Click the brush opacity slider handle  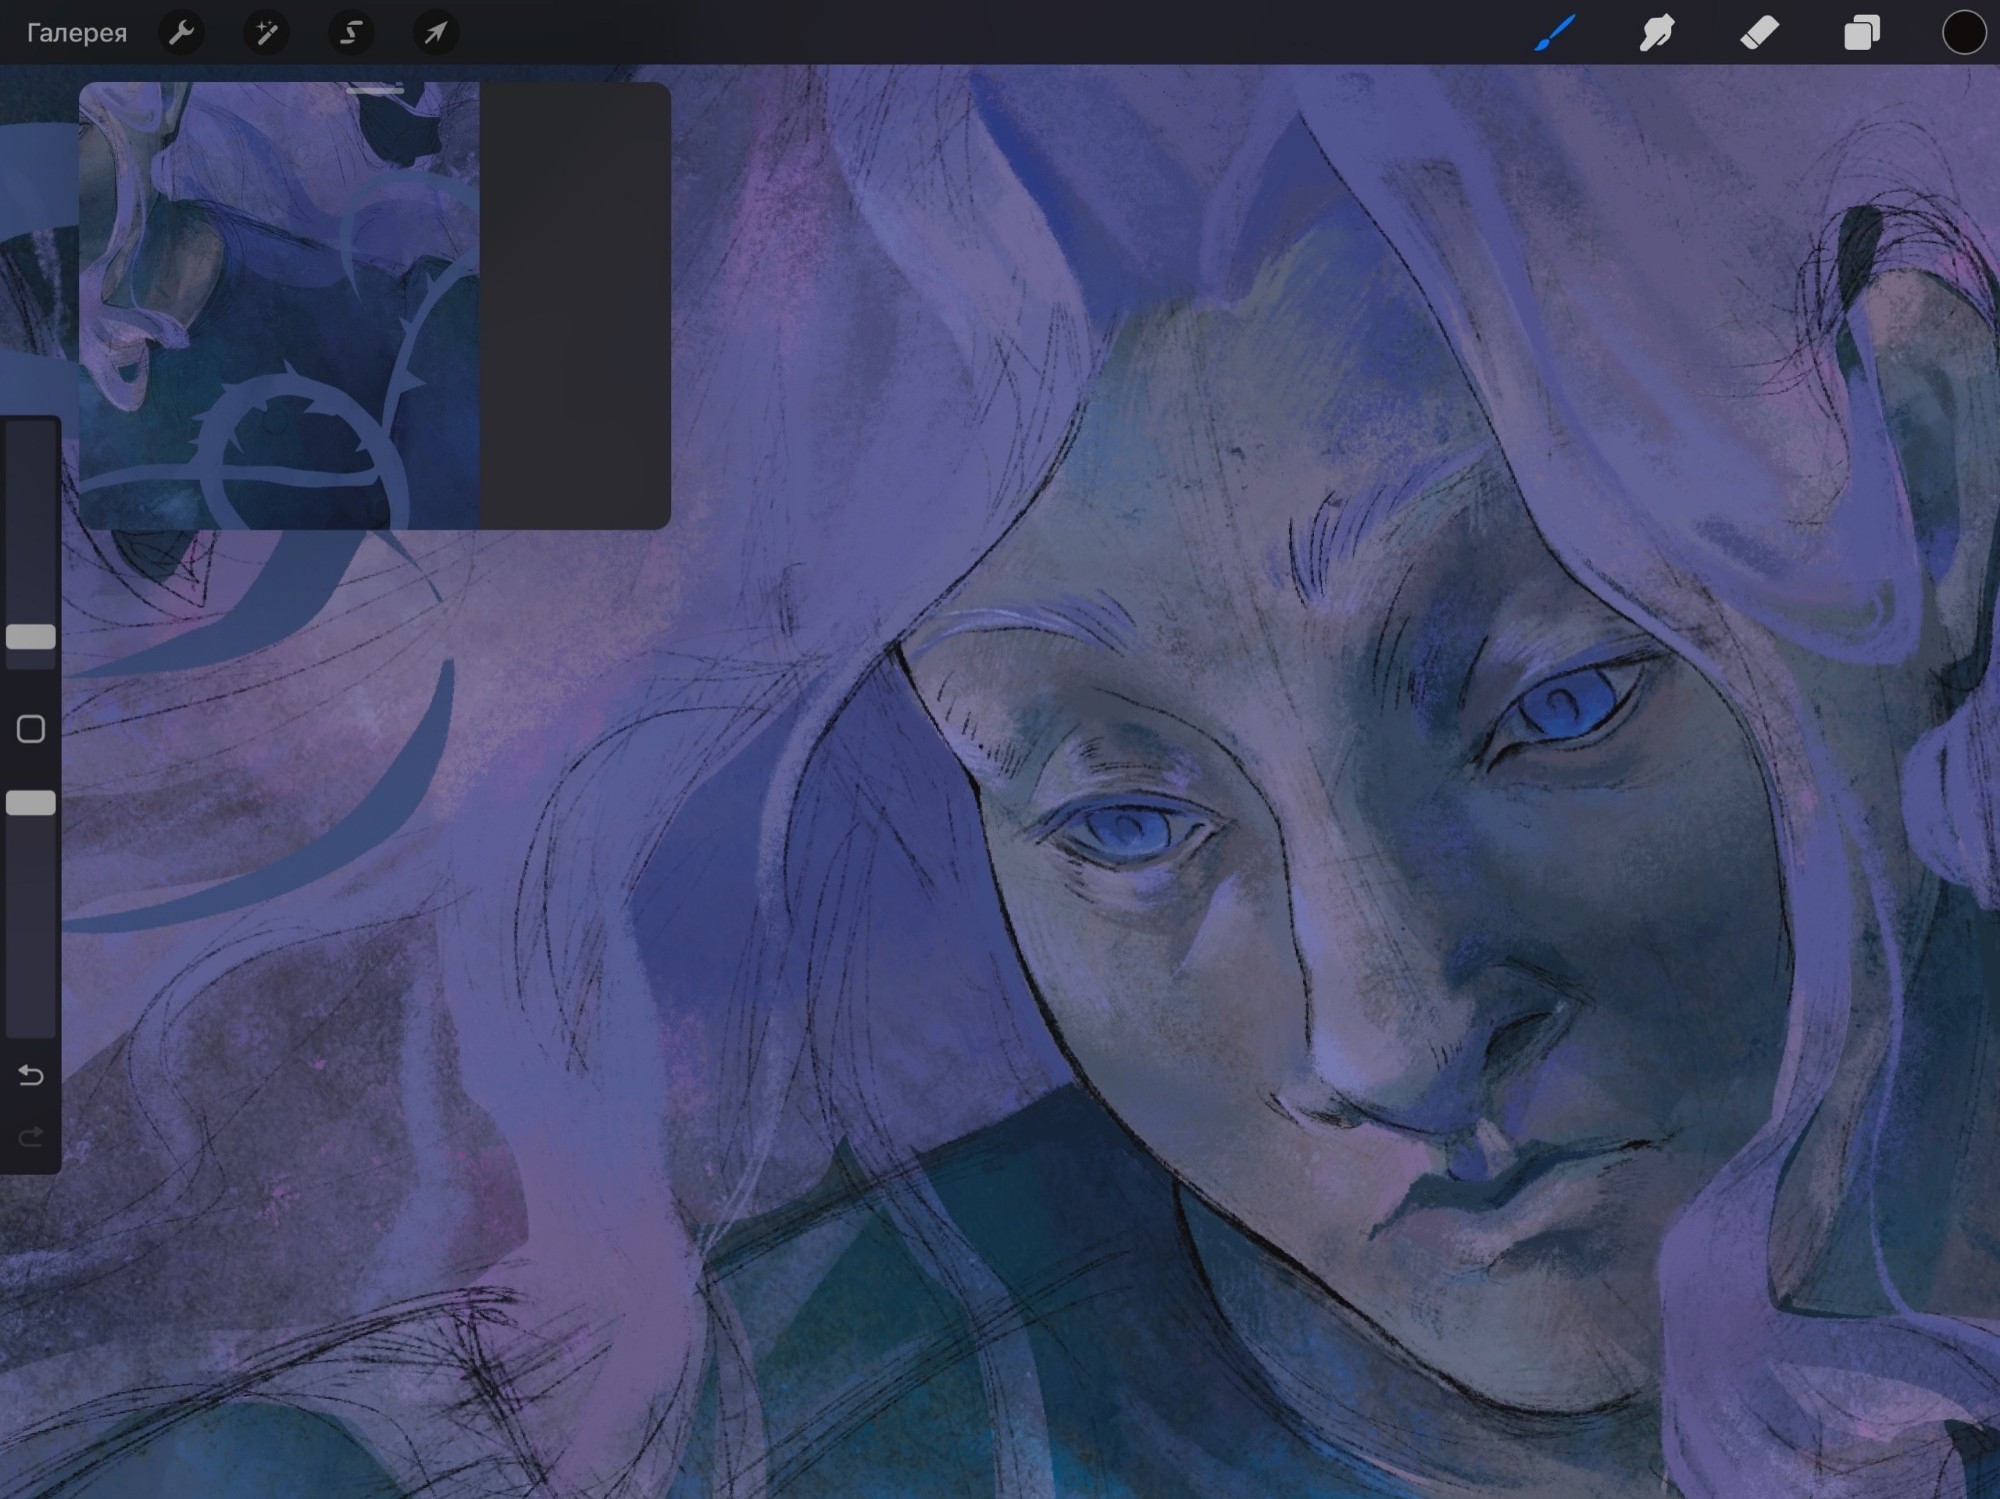click(x=31, y=803)
